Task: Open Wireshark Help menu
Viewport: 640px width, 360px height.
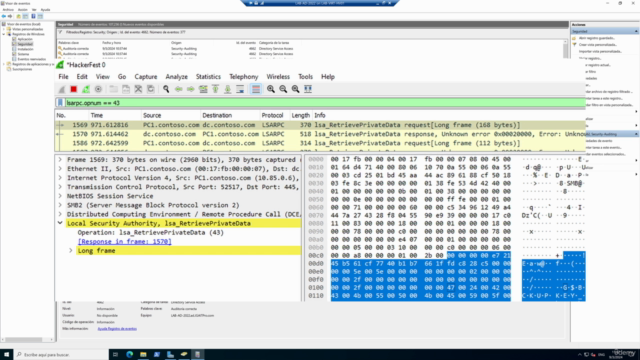Action: point(328,77)
